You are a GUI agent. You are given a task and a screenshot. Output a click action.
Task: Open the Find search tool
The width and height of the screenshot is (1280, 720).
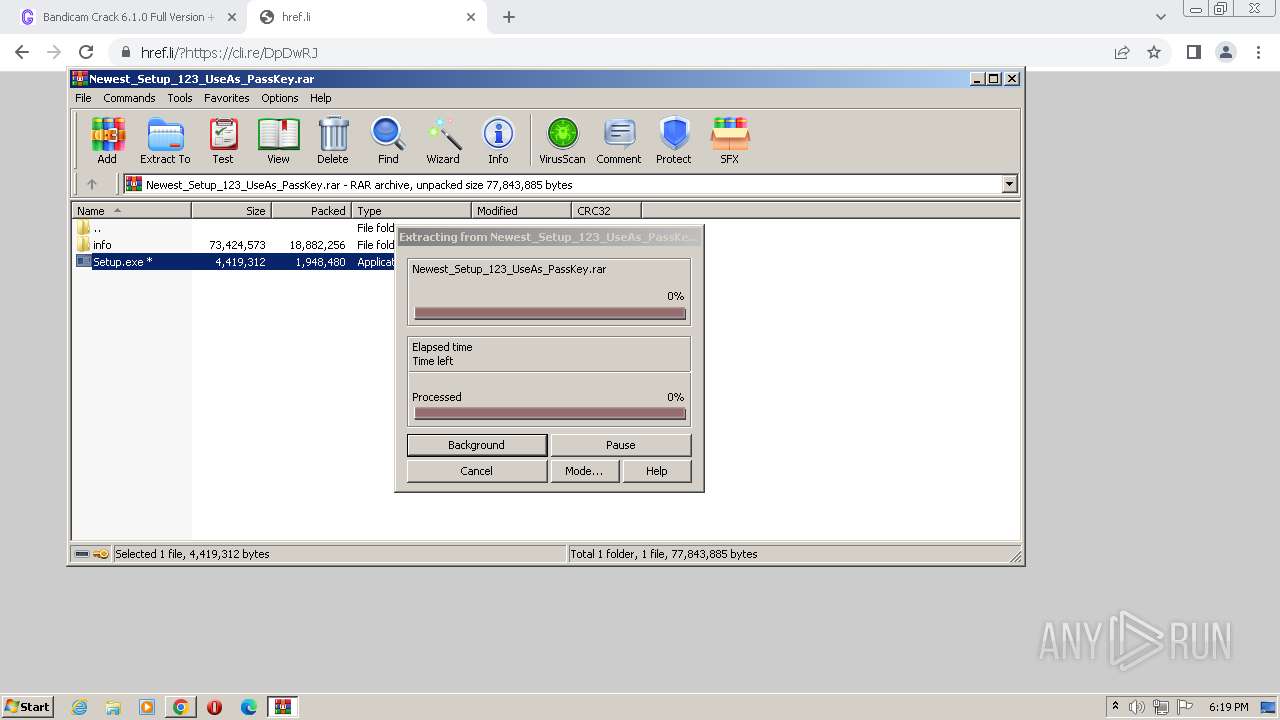click(x=388, y=141)
